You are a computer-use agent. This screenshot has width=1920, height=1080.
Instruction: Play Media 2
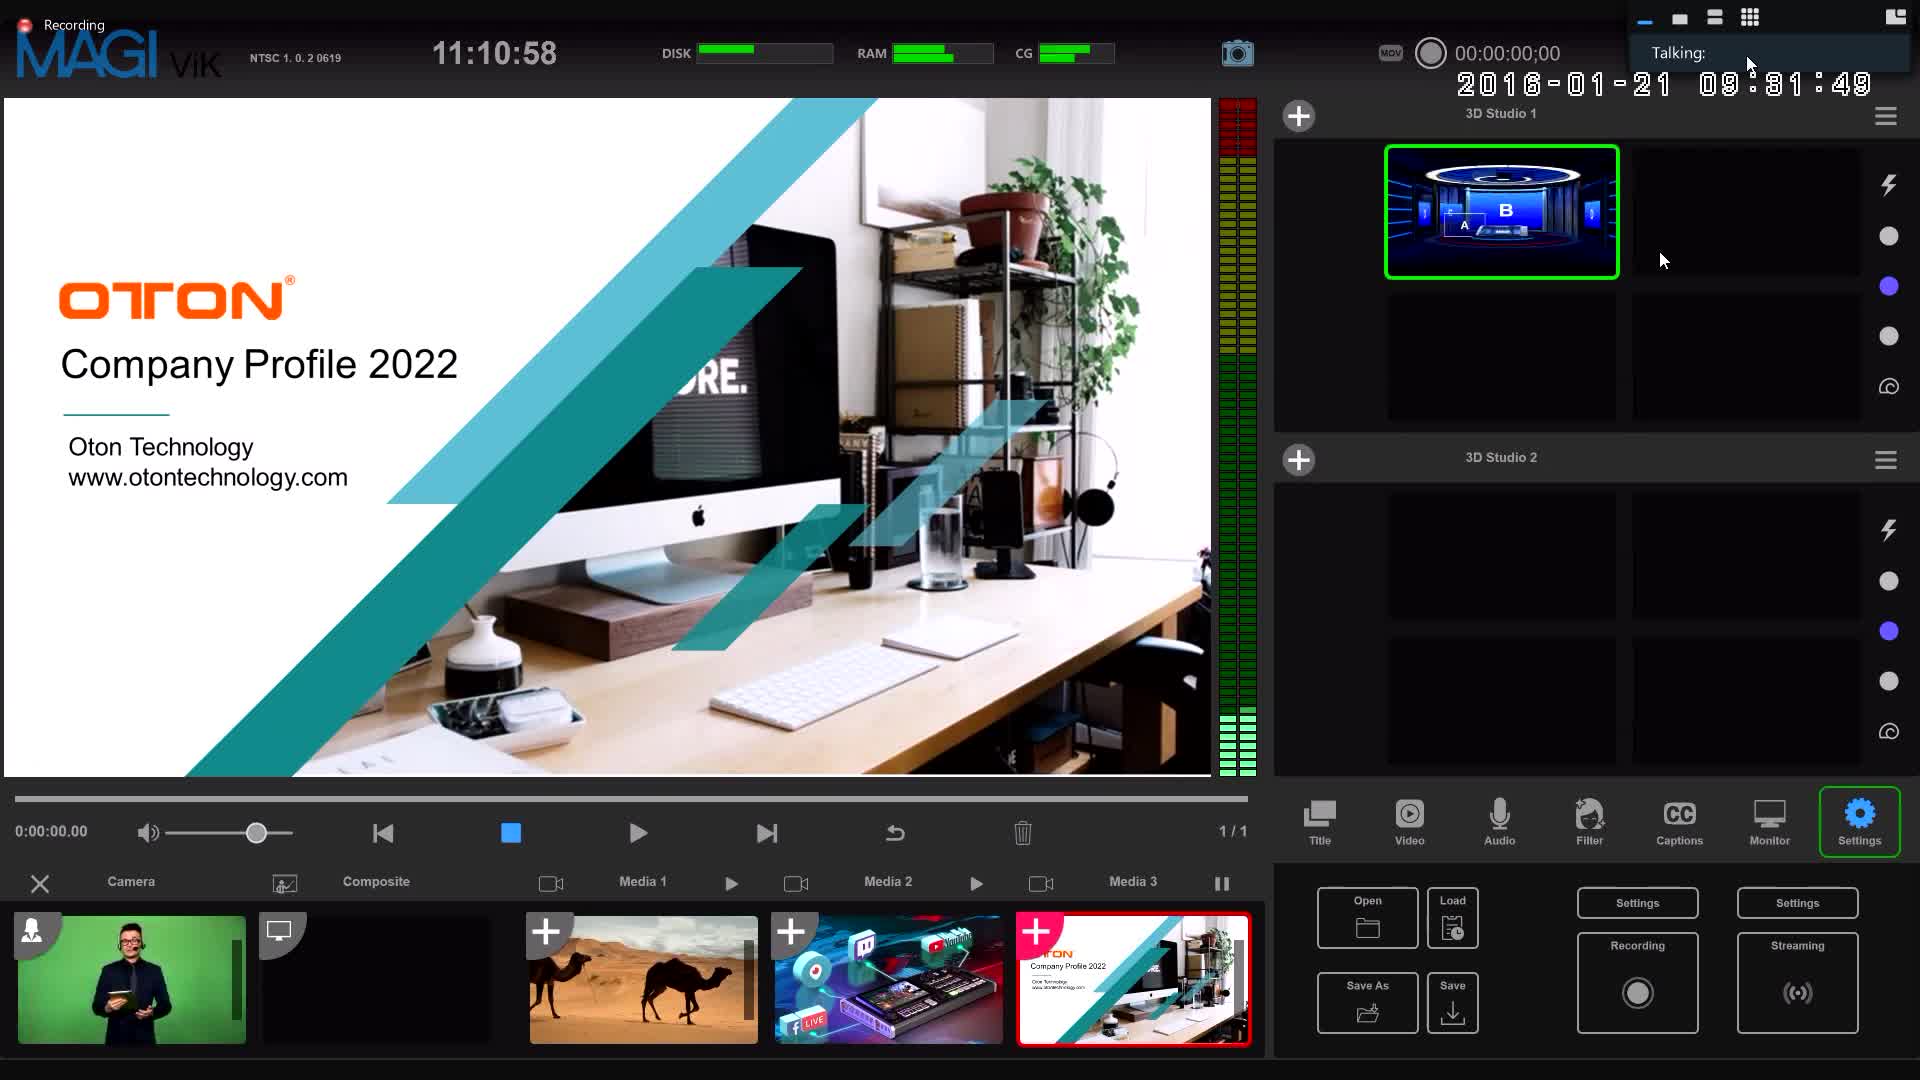(976, 884)
